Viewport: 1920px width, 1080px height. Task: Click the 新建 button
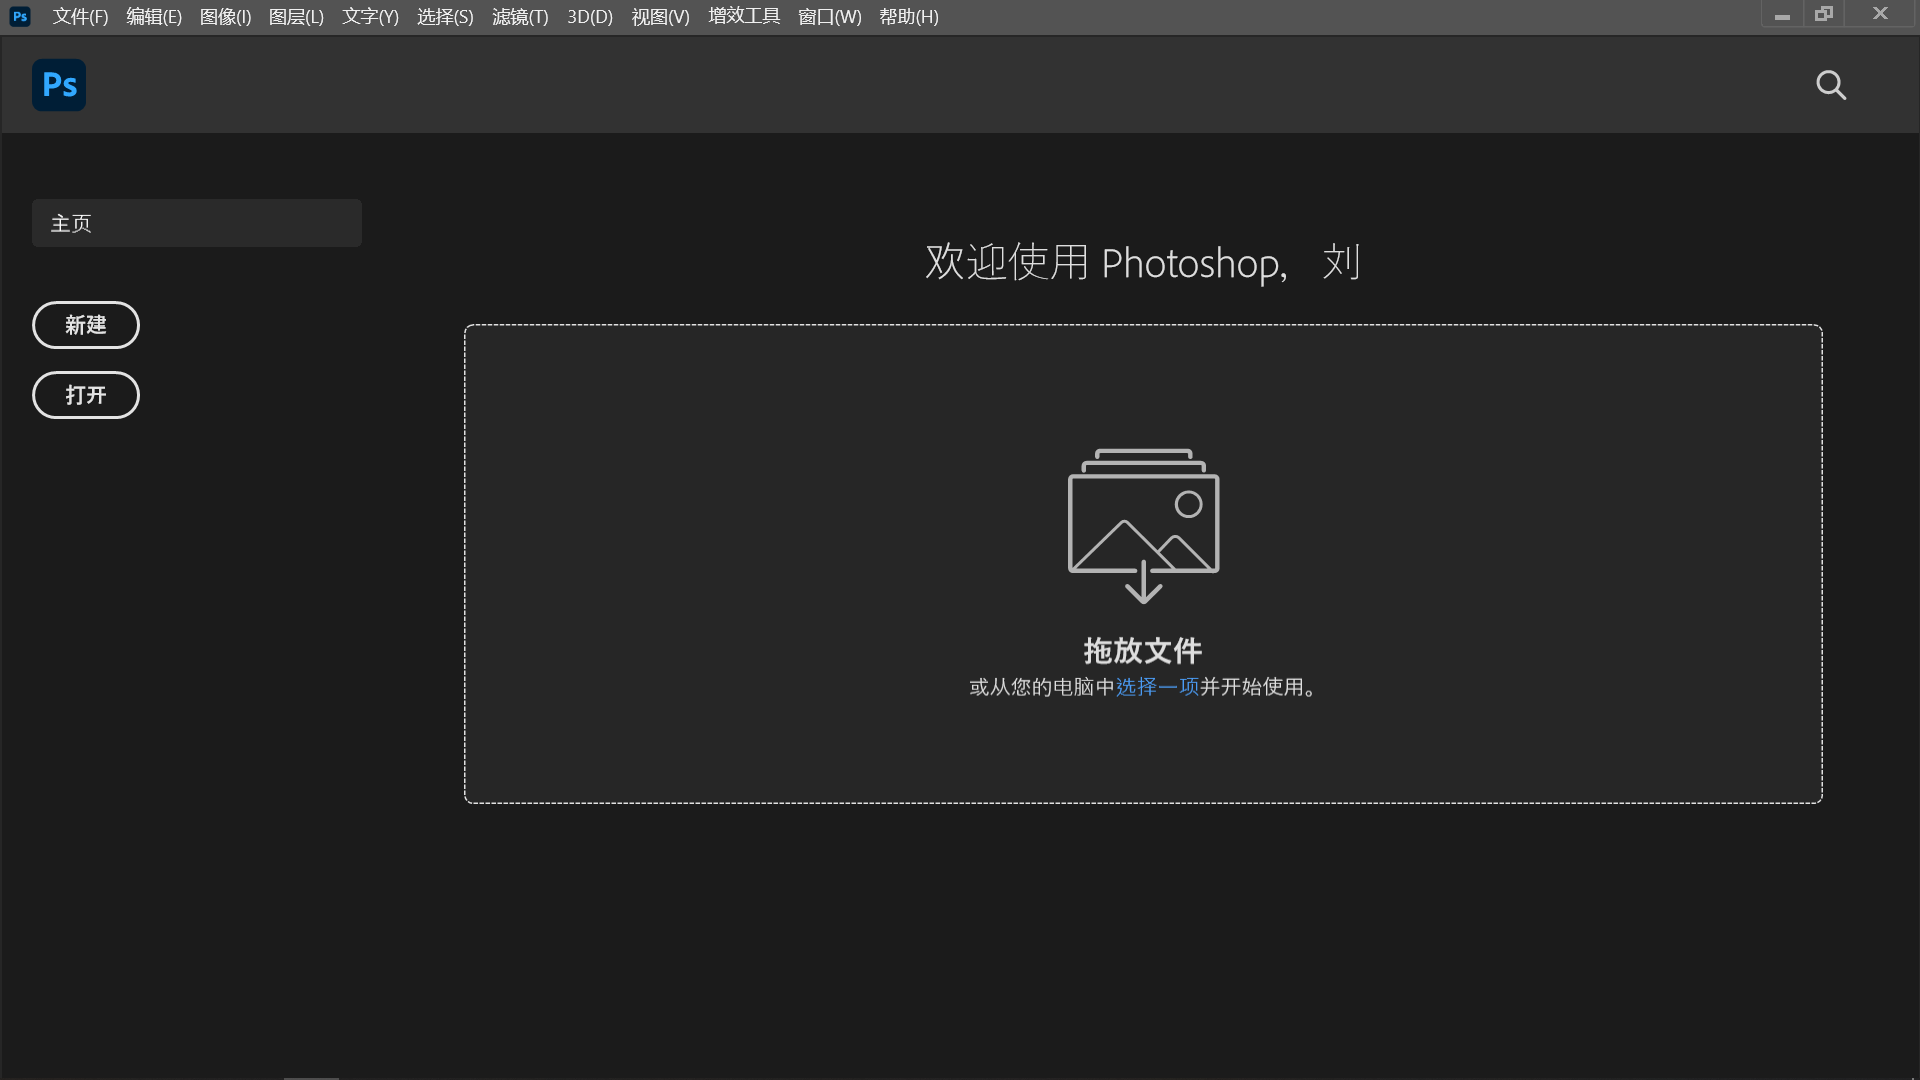(x=85, y=325)
